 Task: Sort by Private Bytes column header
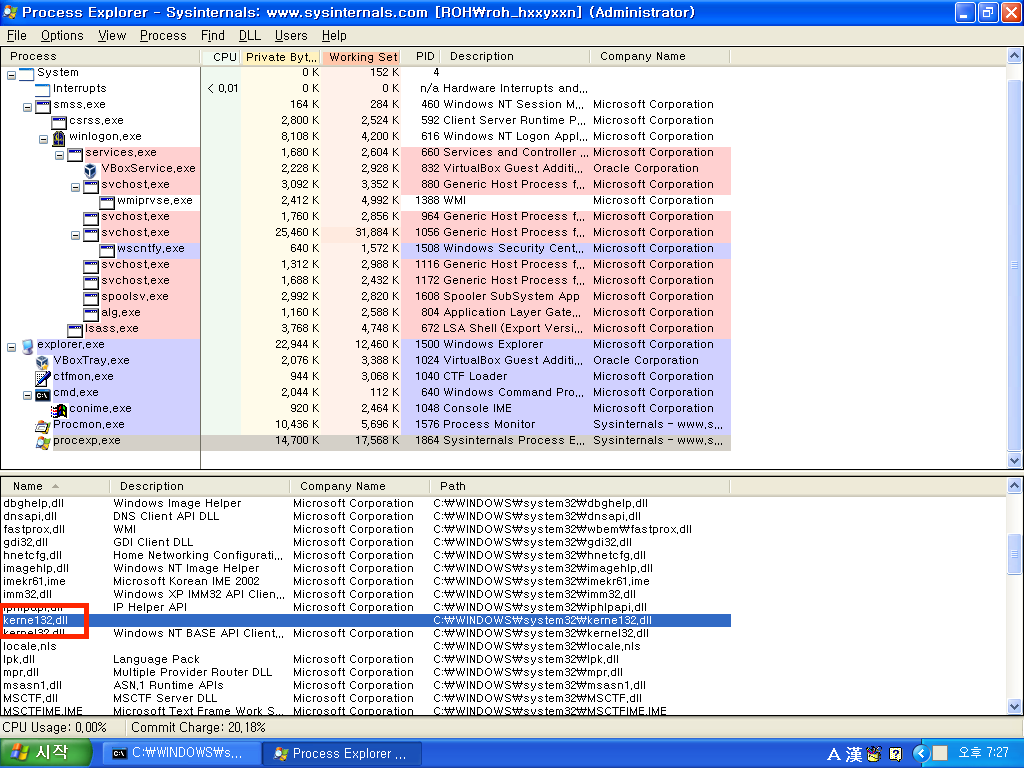281,57
